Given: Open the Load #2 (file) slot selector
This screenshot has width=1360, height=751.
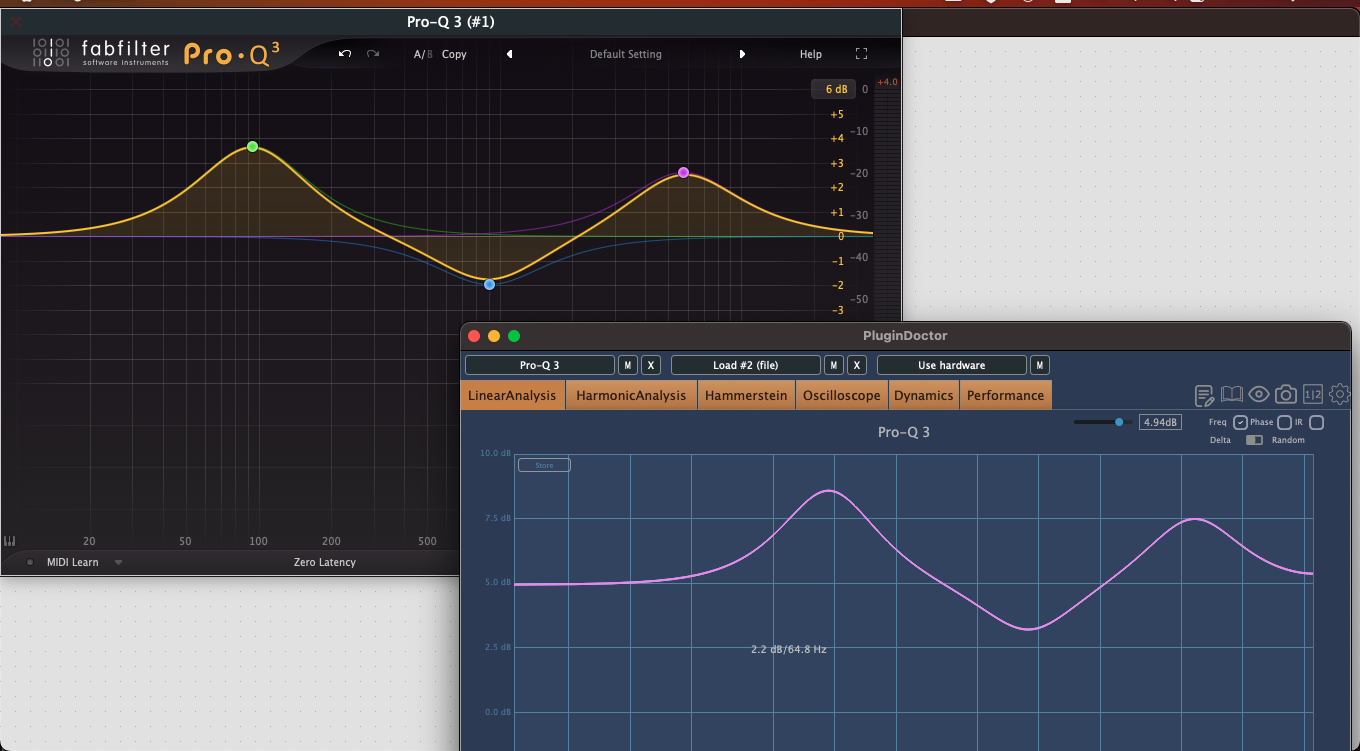Looking at the screenshot, I should 746,365.
